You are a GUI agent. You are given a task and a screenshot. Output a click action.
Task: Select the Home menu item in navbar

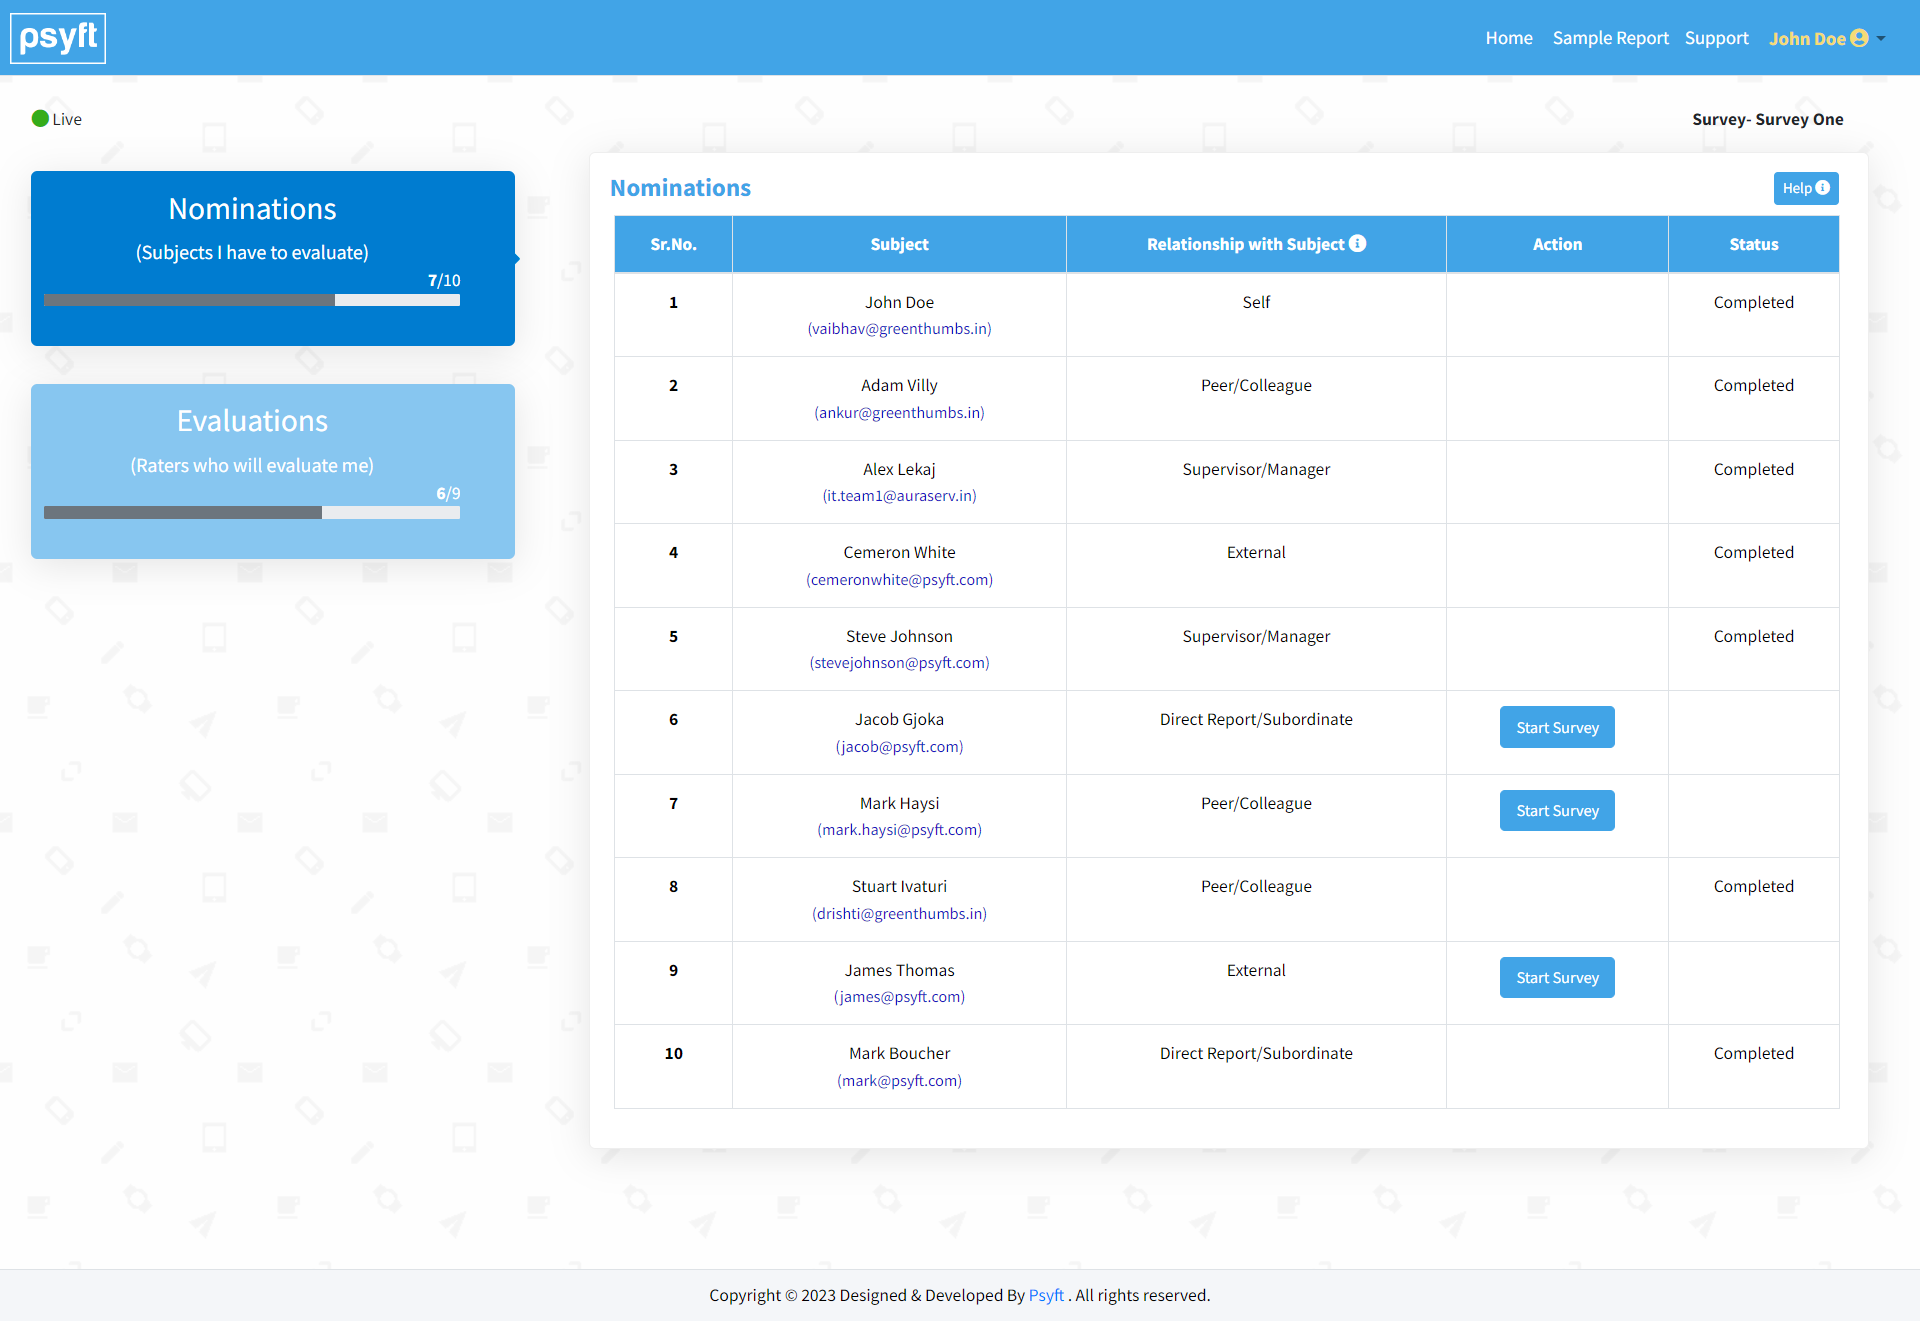[x=1509, y=38]
